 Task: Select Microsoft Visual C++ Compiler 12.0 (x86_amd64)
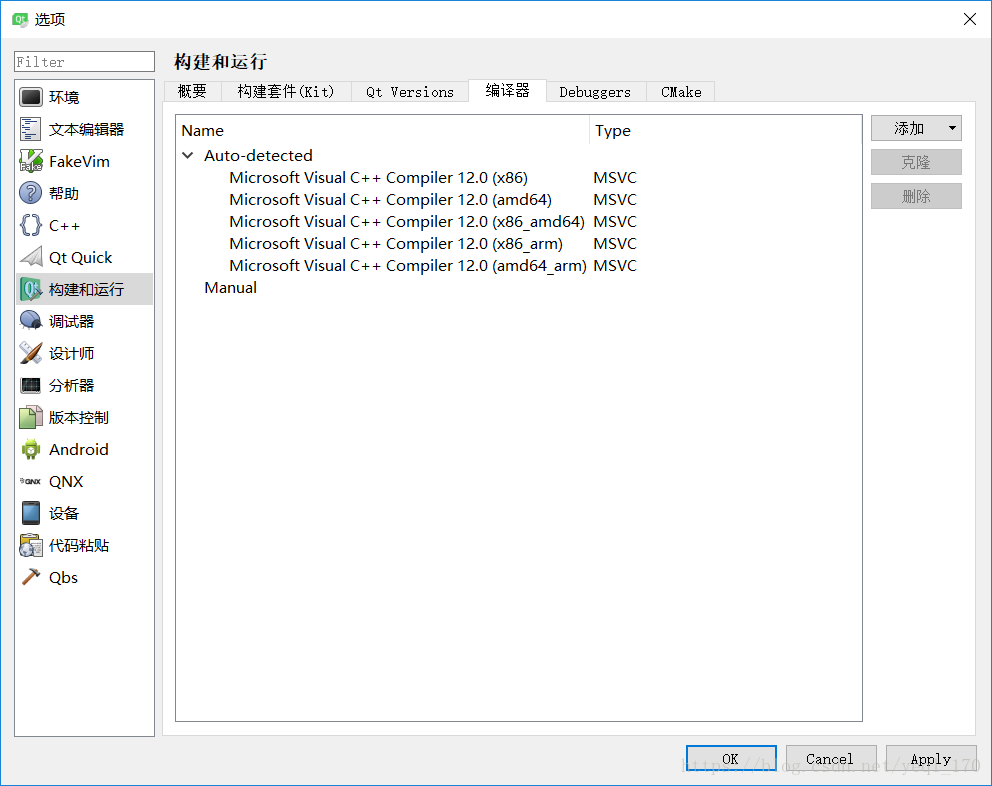tap(407, 221)
